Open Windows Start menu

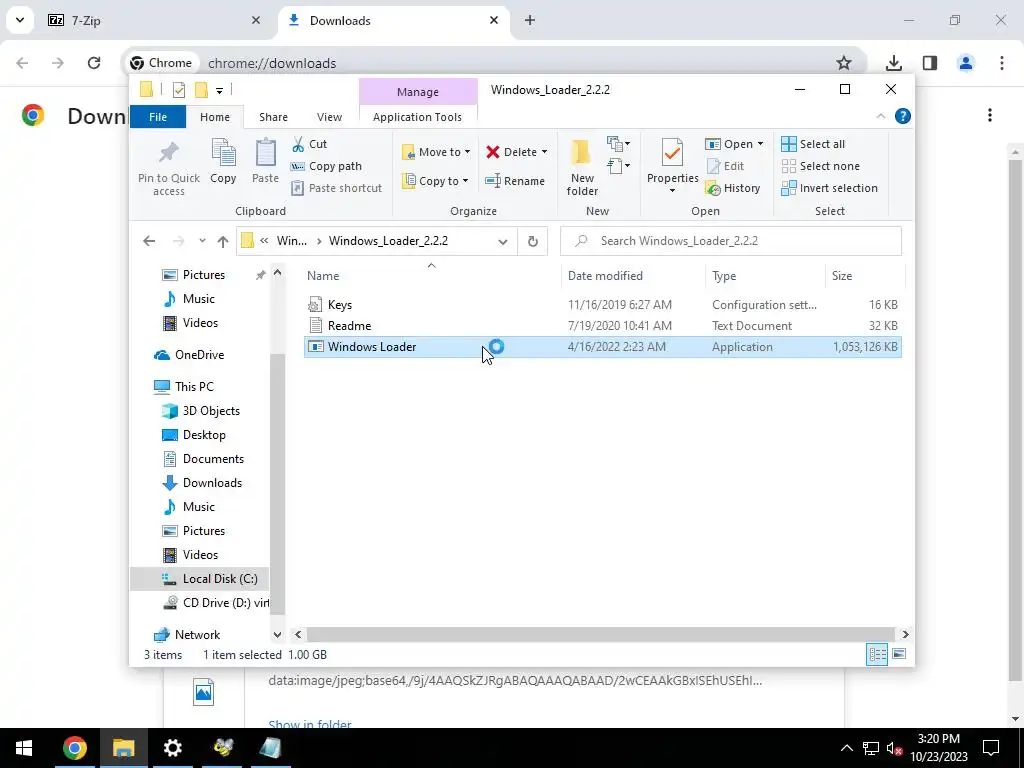24,748
